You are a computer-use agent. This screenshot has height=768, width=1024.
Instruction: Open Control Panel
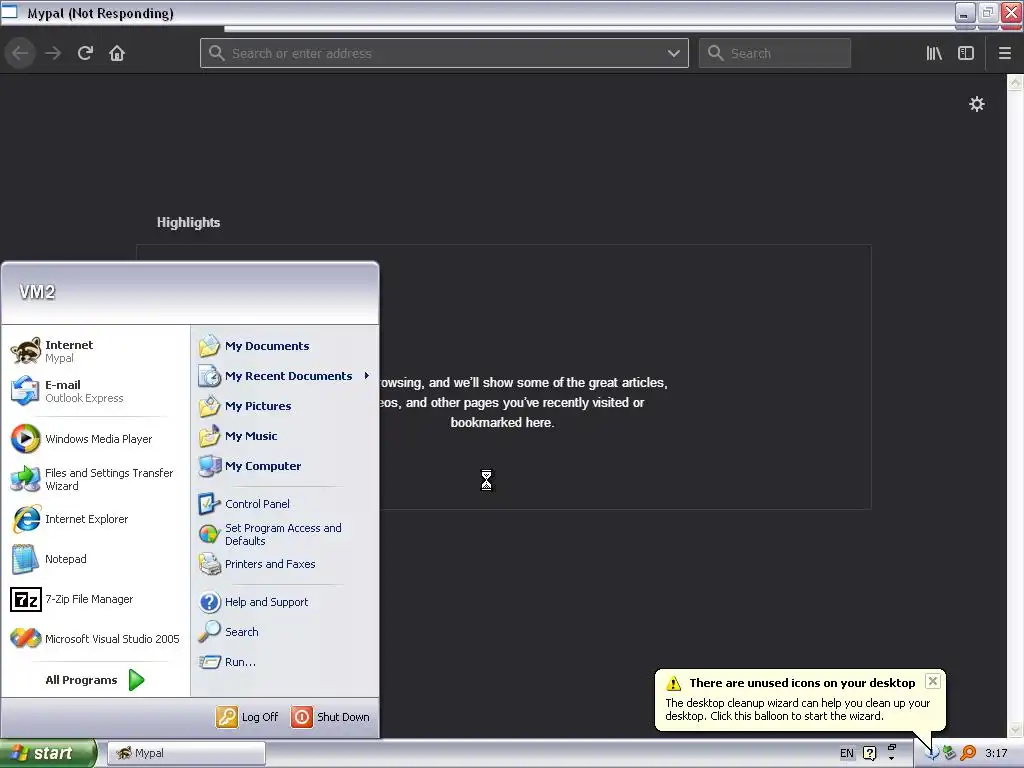click(285, 504)
